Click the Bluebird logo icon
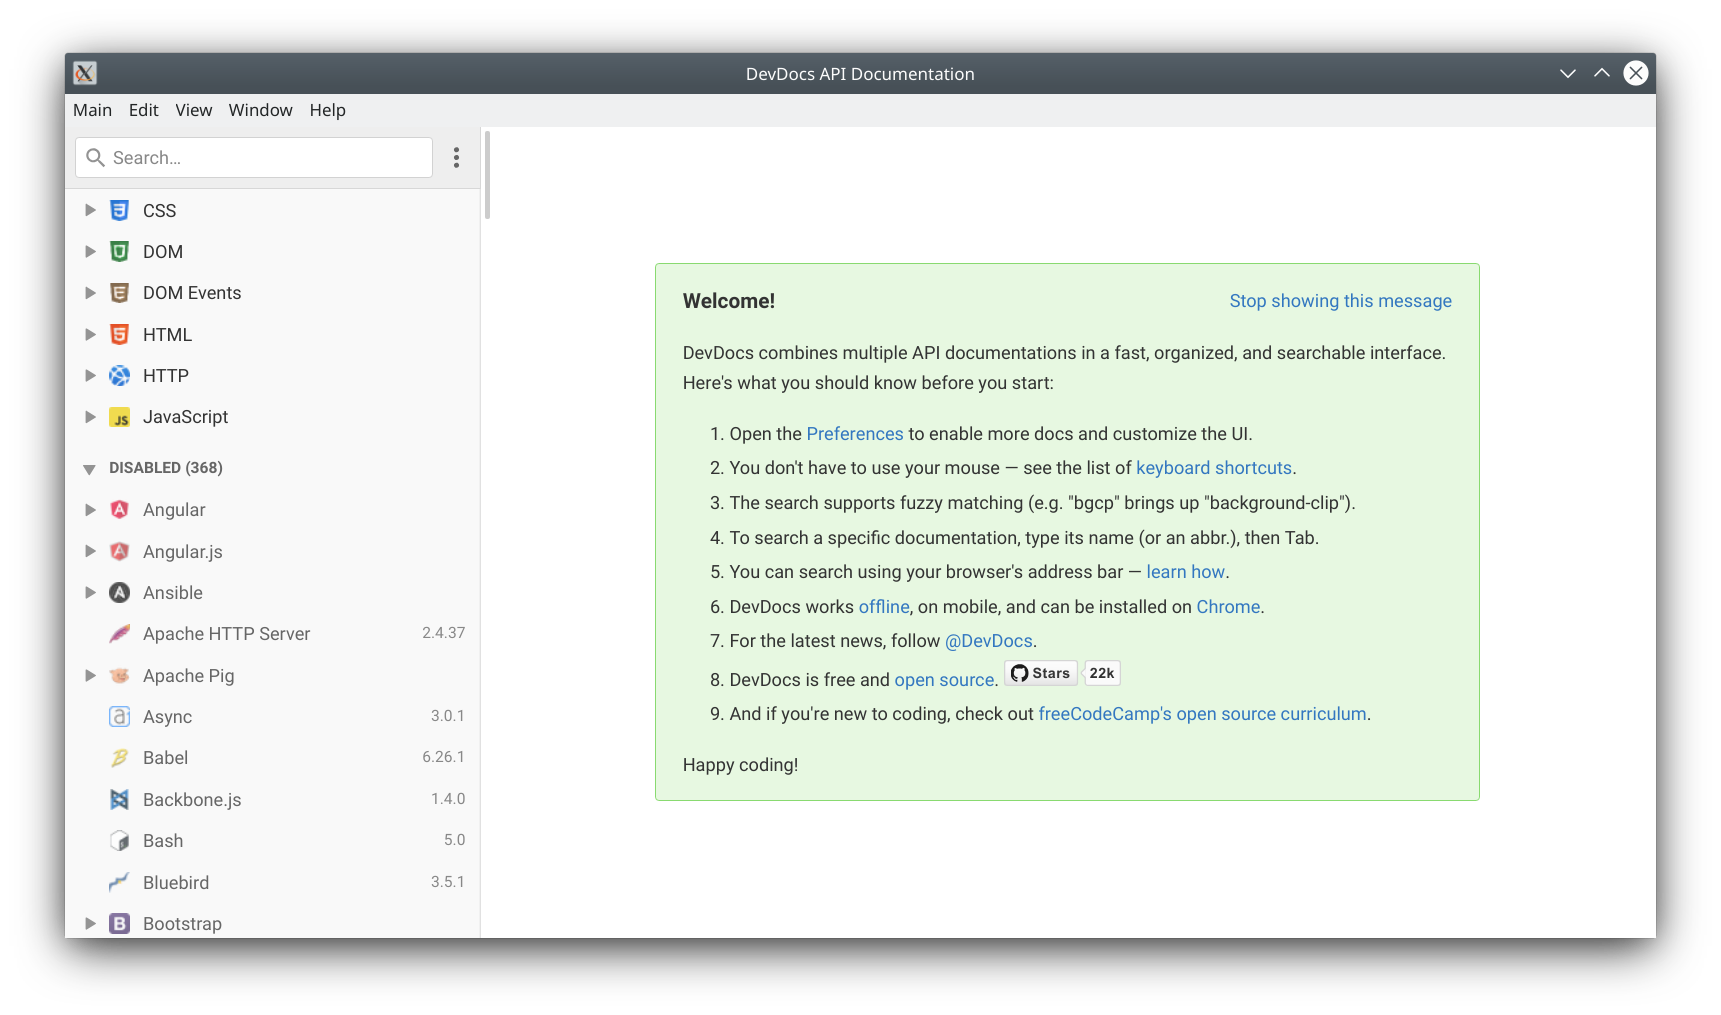This screenshot has height=1015, width=1721. tap(119, 882)
